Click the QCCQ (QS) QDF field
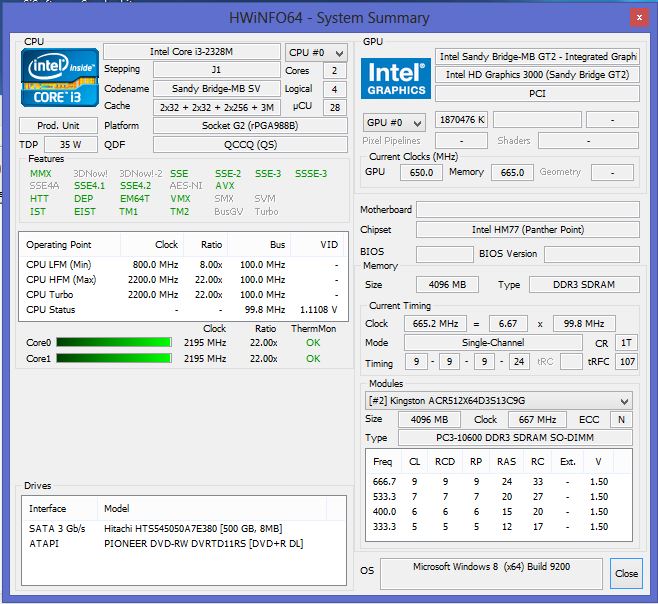Viewport: 658px width, 604px height. click(251, 144)
